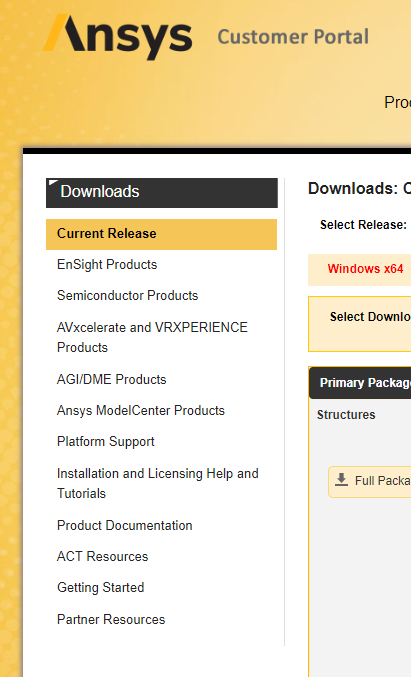Open AVxcelerate and VRXPERIENCE Products
Image resolution: width=411 pixels, height=677 pixels.
[152, 337]
